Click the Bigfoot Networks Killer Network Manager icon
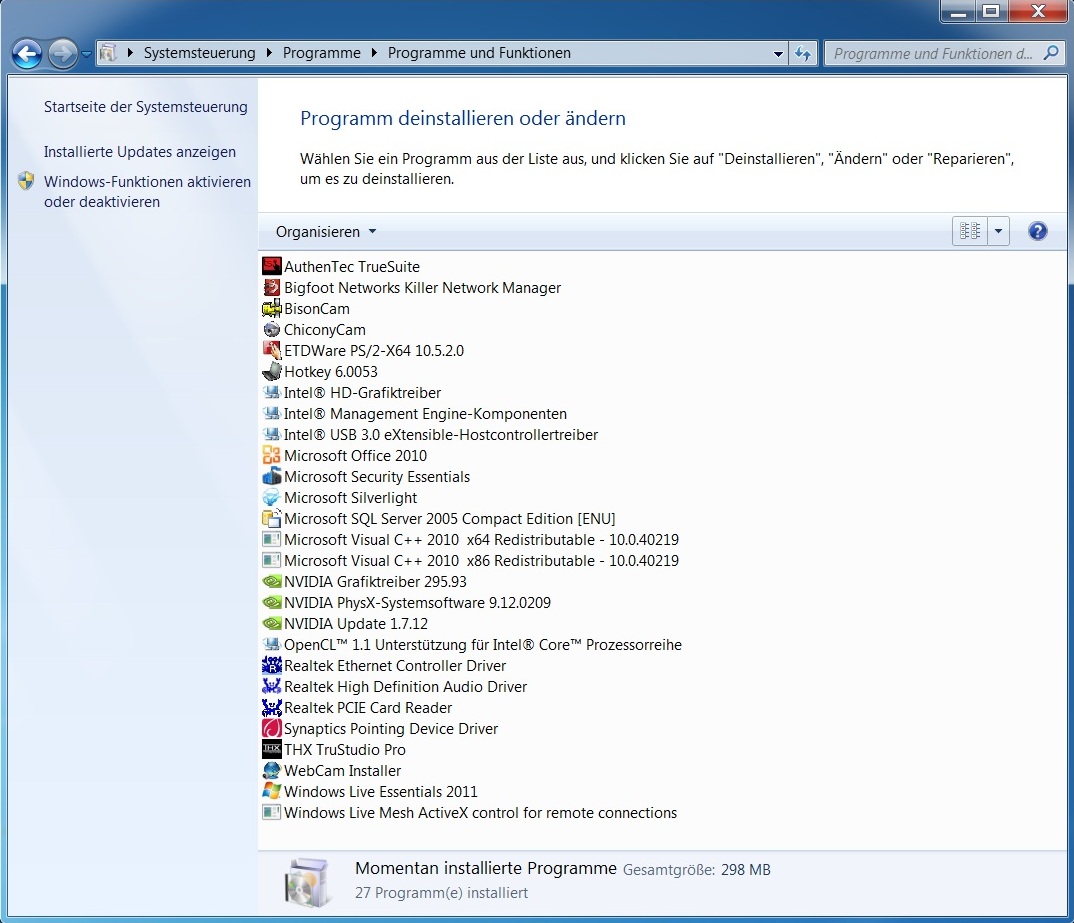Screen dimensions: 1074x923 (272, 288)
